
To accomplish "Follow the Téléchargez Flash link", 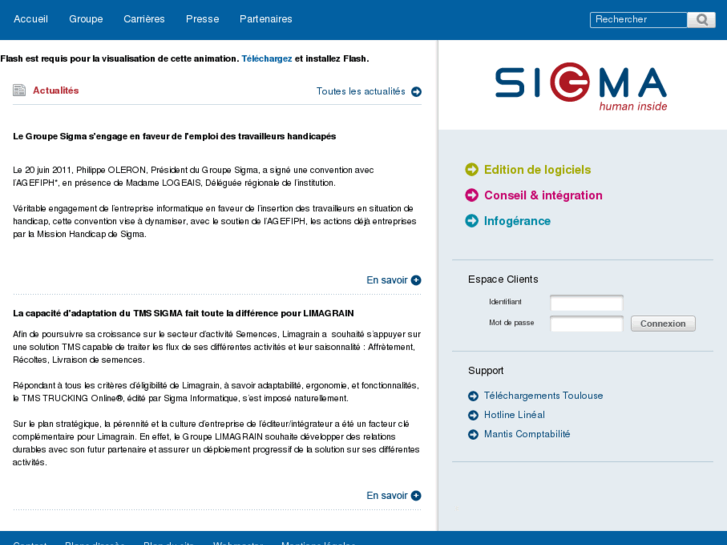I will [267, 59].
